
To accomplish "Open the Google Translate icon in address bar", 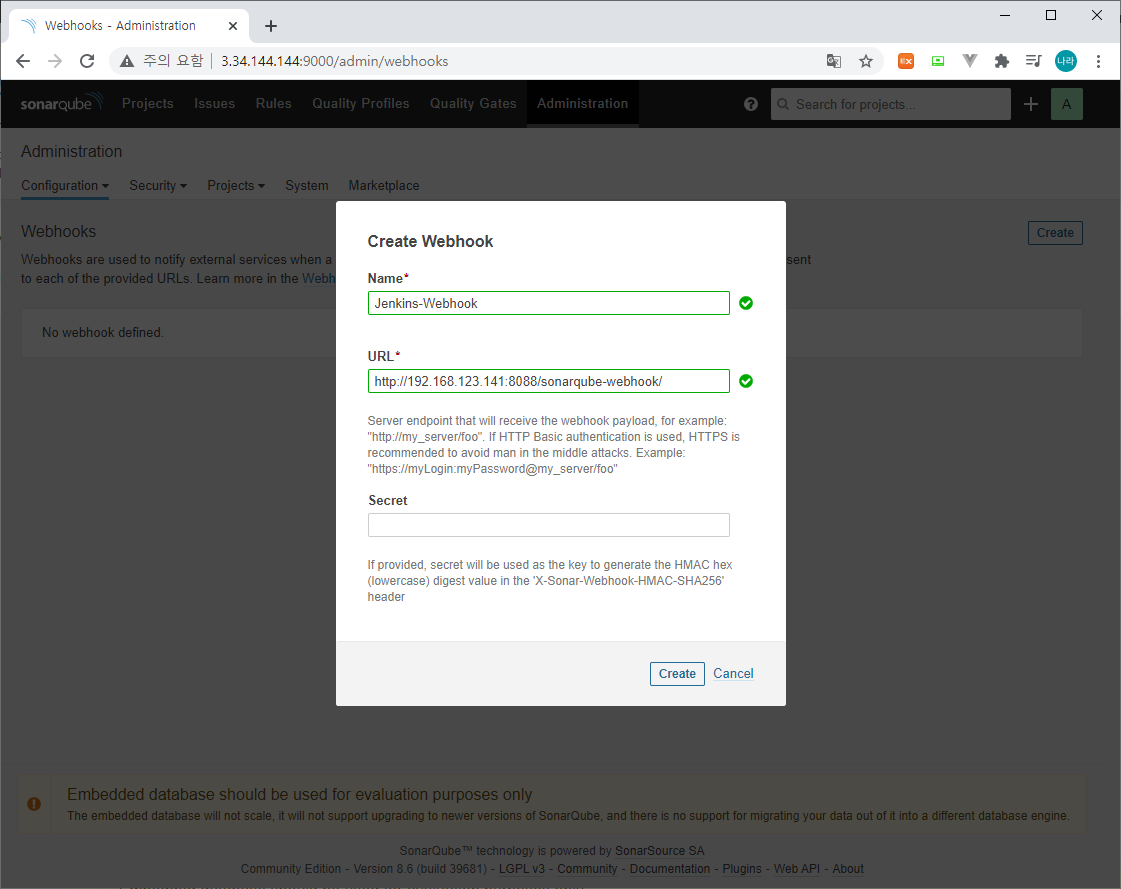I will [x=834, y=61].
